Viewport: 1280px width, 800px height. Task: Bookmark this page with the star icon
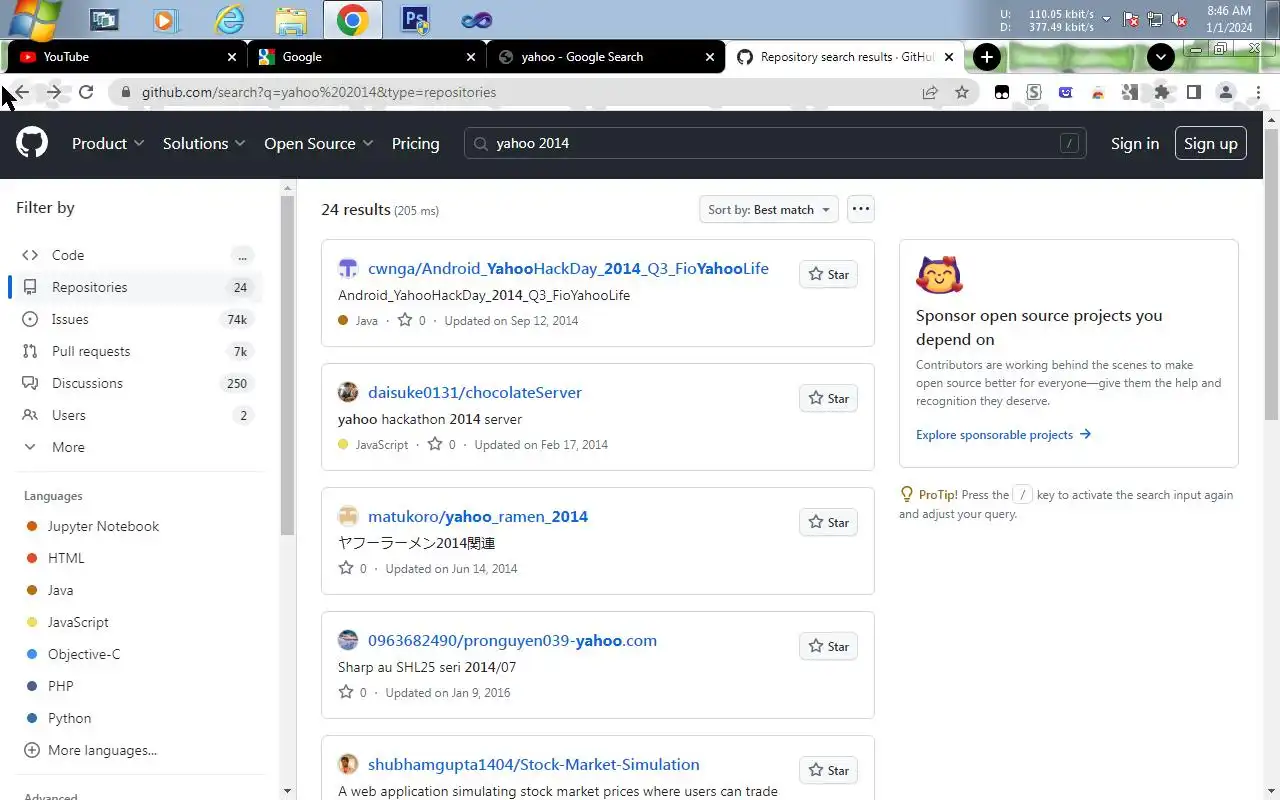click(x=962, y=92)
